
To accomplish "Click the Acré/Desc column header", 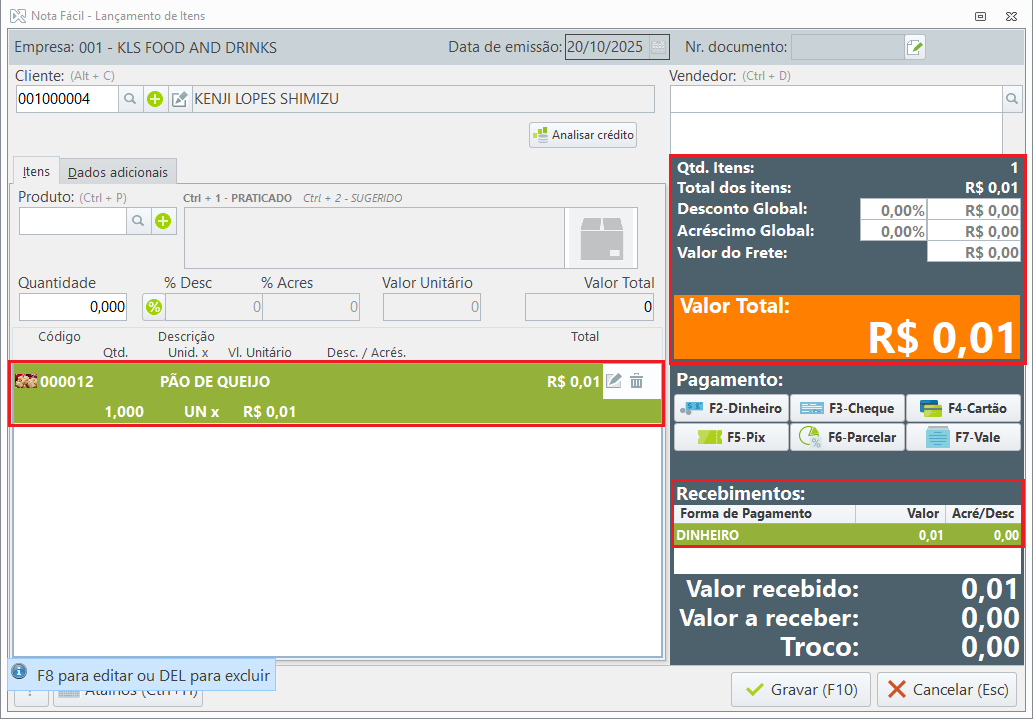I will coord(983,513).
